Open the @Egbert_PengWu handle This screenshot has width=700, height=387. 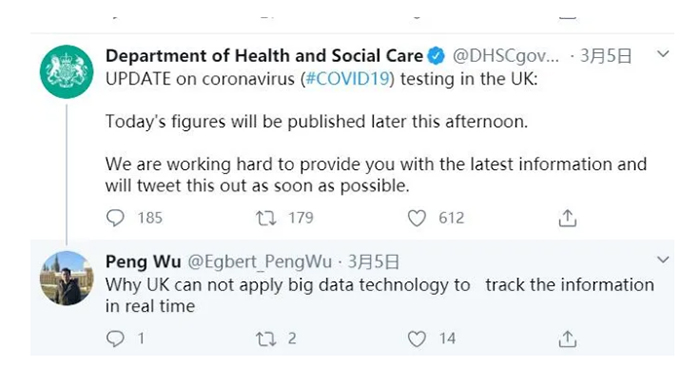click(x=259, y=262)
